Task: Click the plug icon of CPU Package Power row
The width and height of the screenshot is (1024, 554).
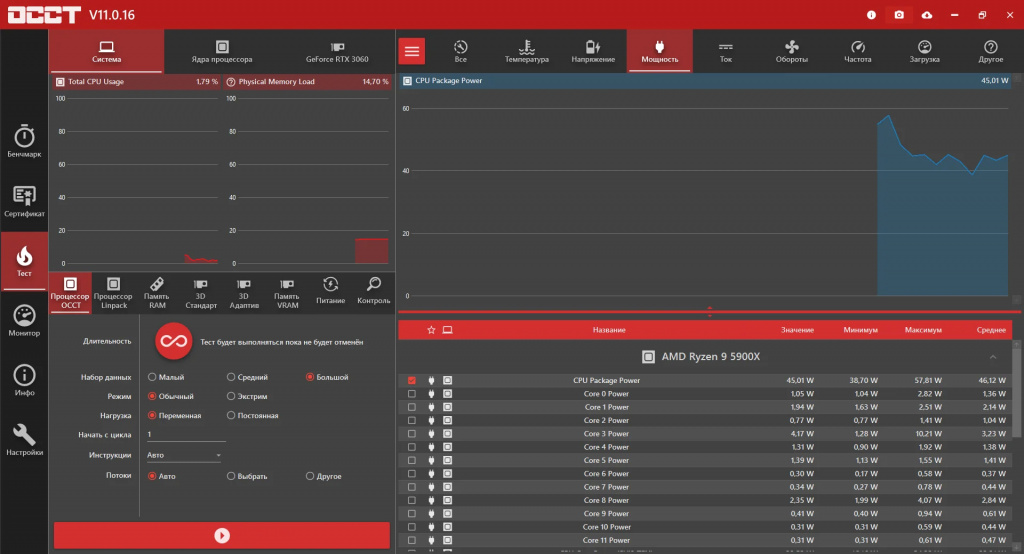Action: [x=431, y=380]
